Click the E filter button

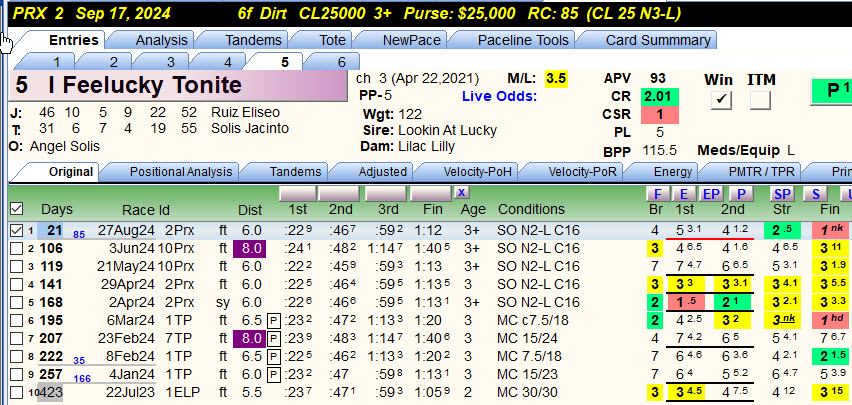pos(684,194)
